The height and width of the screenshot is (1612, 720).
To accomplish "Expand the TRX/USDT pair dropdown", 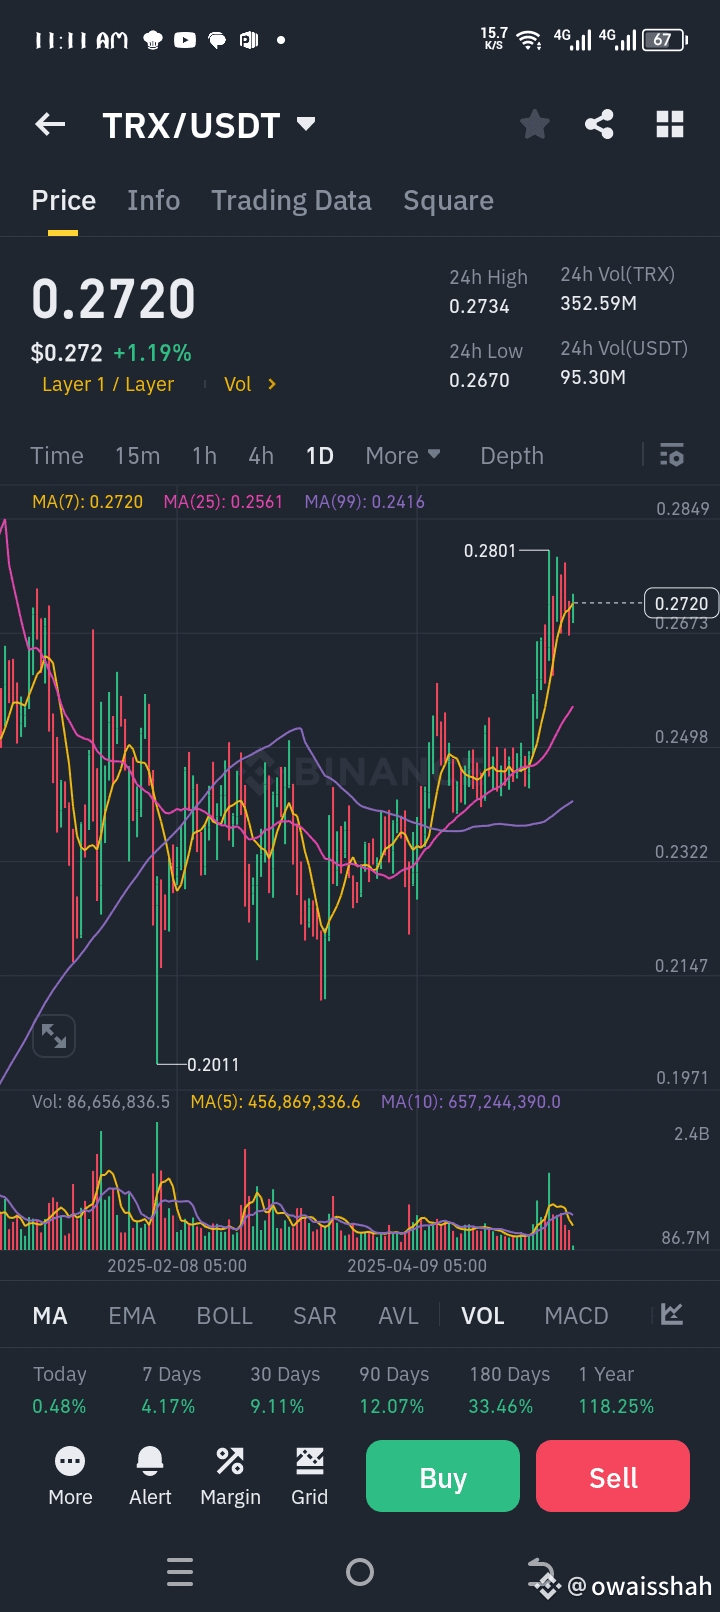I will [306, 125].
